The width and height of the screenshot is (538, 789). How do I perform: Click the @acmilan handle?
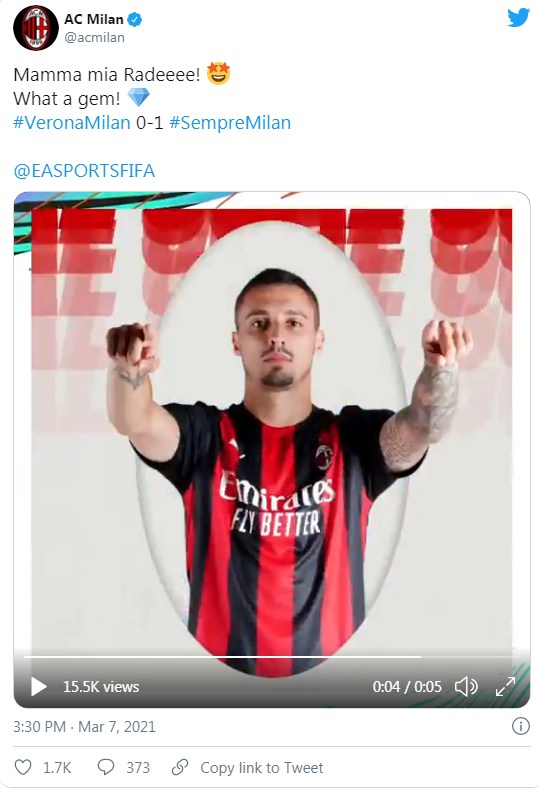95,38
